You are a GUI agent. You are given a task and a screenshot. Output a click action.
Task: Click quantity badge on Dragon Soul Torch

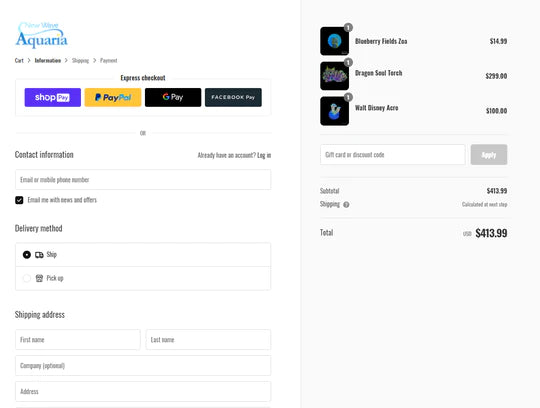348,62
